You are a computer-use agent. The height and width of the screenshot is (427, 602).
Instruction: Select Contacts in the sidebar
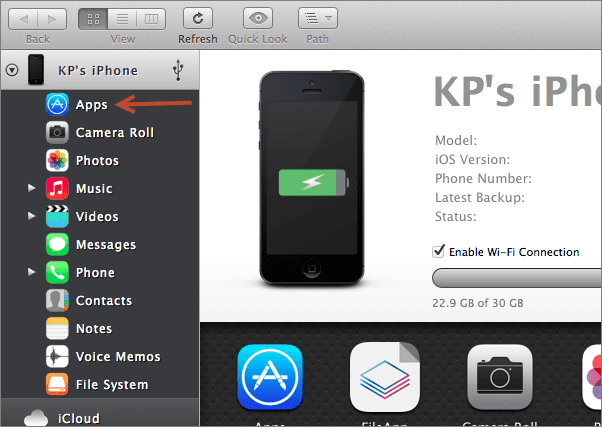[104, 301]
